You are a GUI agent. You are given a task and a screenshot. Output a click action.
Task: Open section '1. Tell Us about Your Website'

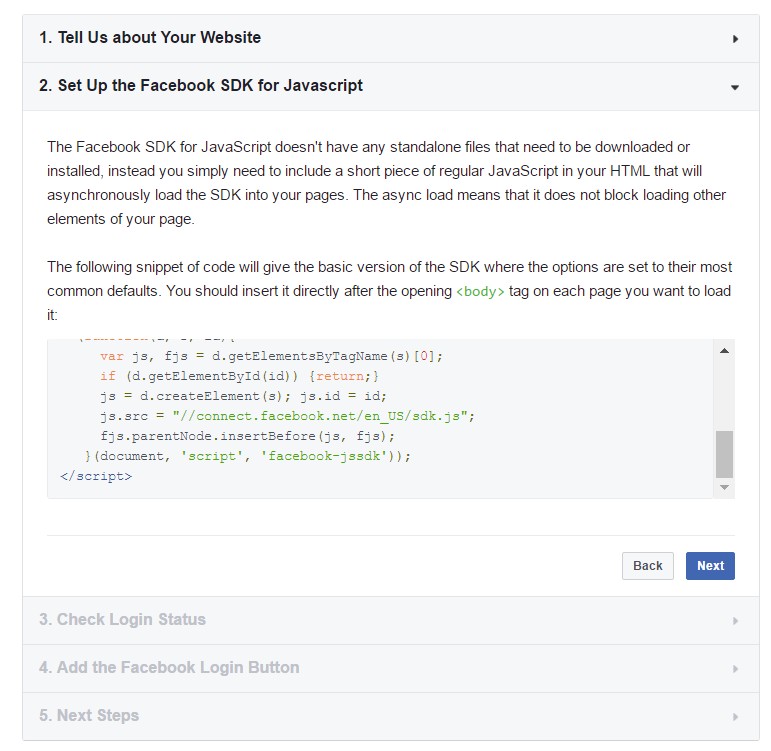(391, 38)
